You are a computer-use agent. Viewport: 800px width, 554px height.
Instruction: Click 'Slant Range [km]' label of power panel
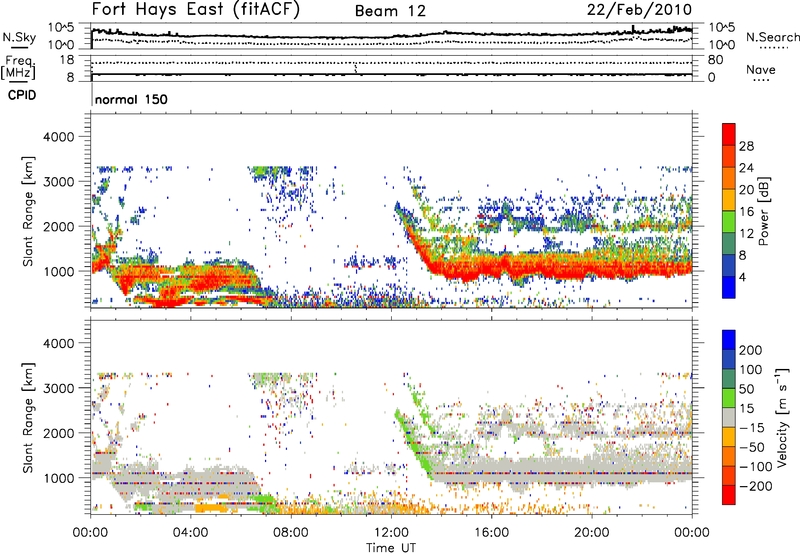coord(28,211)
